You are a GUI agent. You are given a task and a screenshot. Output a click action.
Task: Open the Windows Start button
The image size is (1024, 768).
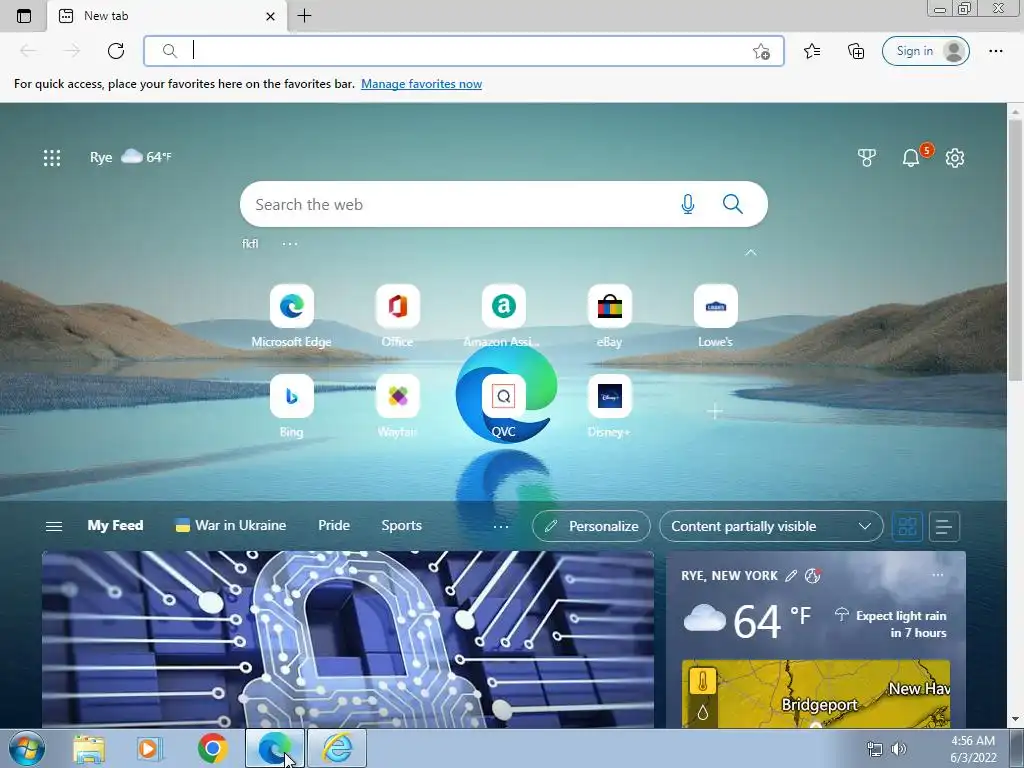(x=27, y=748)
